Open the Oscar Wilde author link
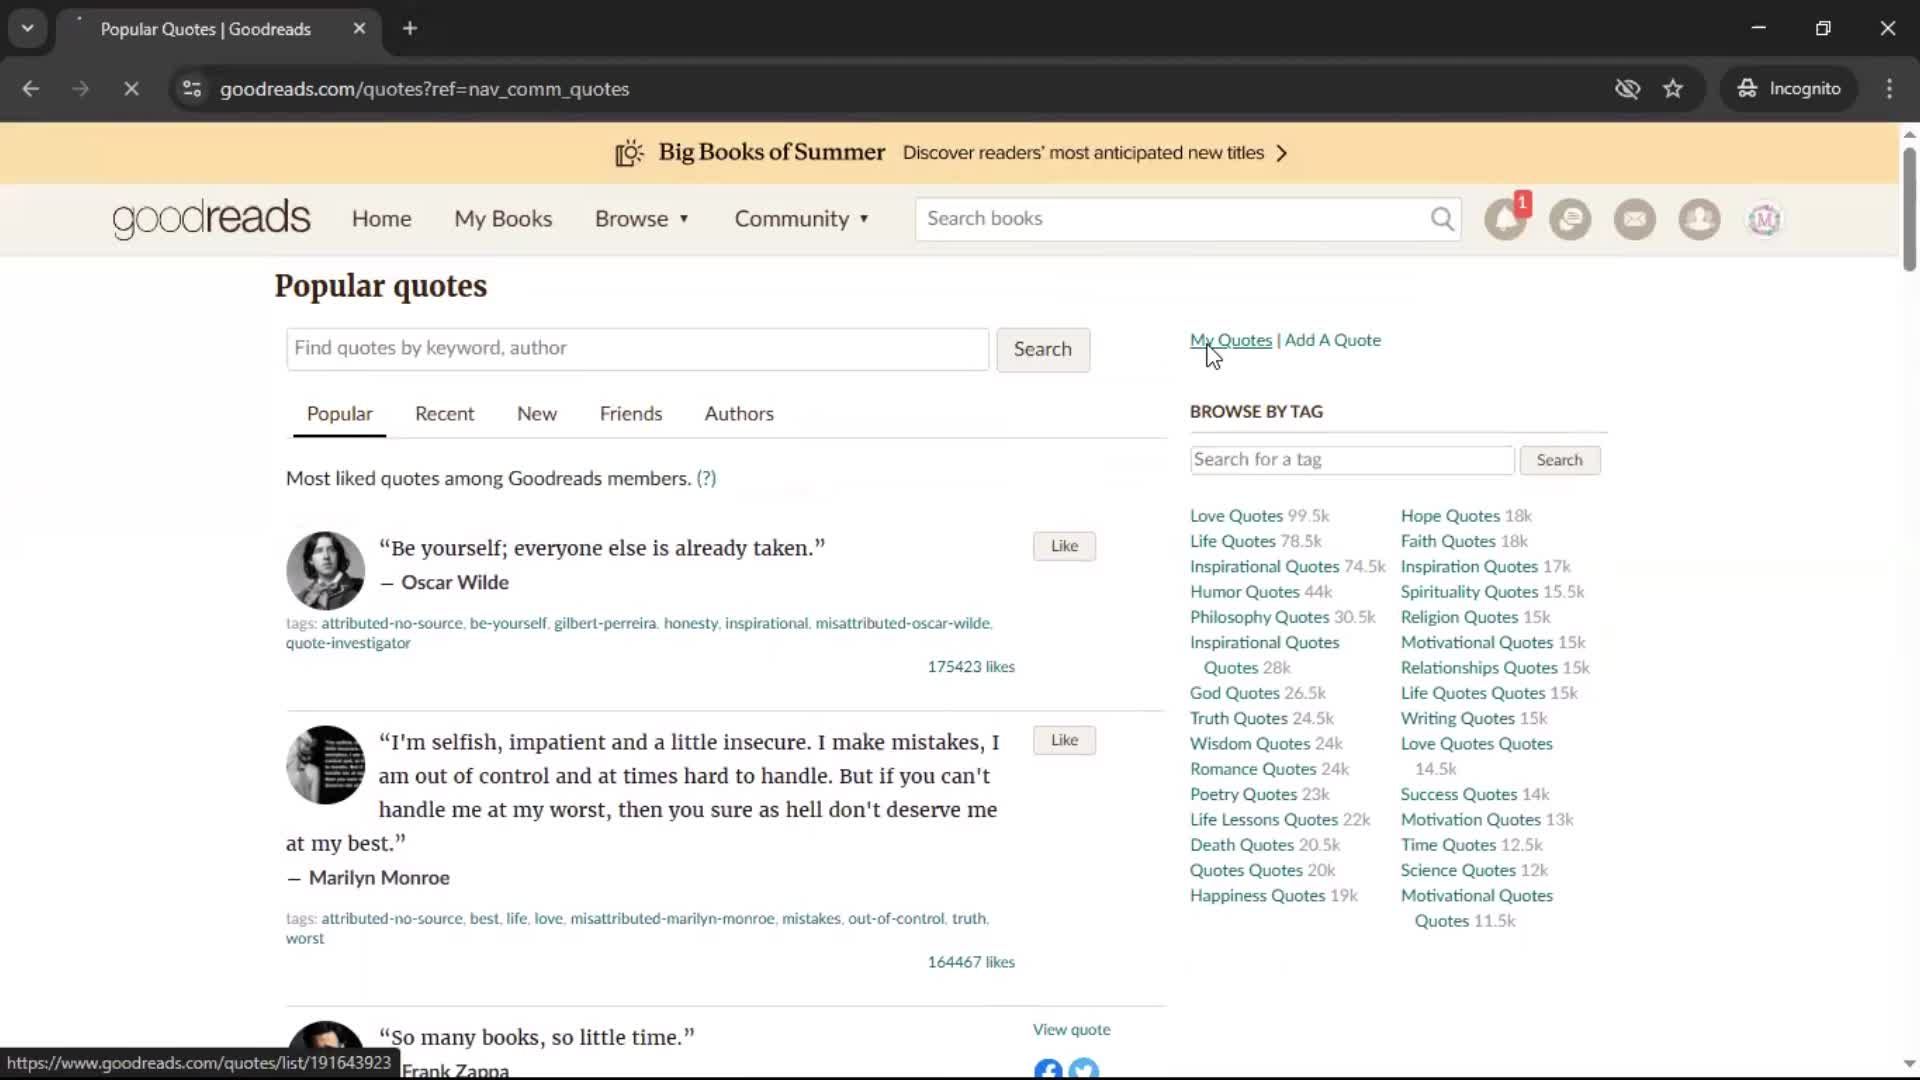This screenshot has width=1920, height=1080. point(455,583)
